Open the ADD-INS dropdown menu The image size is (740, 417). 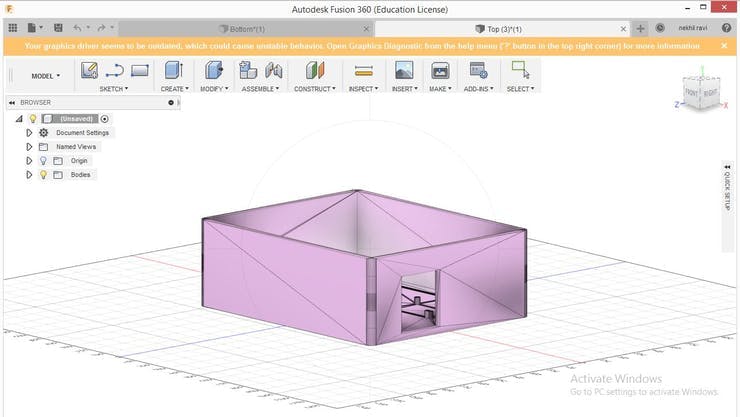tap(478, 89)
